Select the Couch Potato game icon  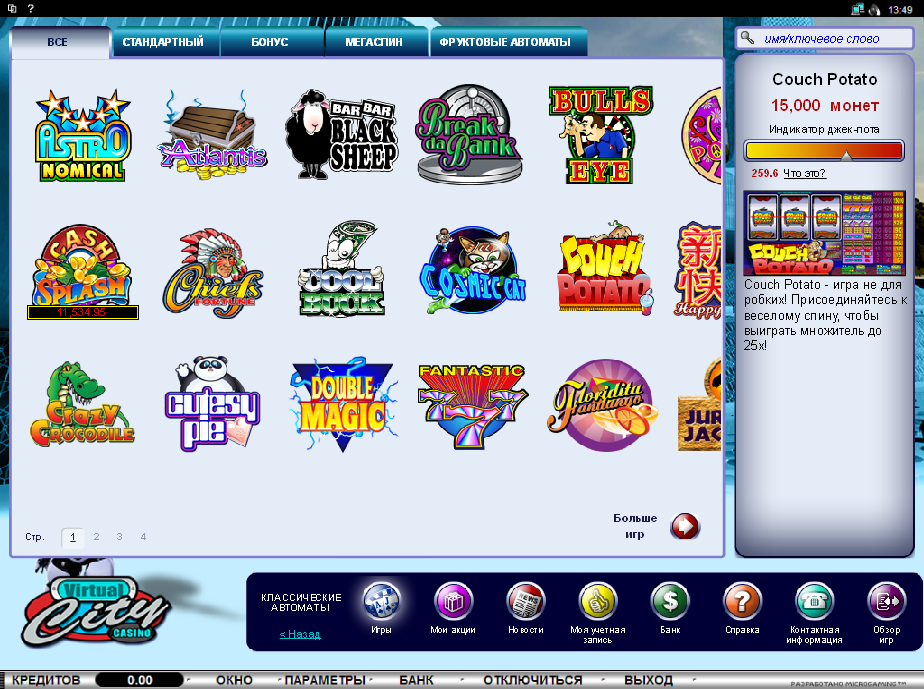(605, 269)
